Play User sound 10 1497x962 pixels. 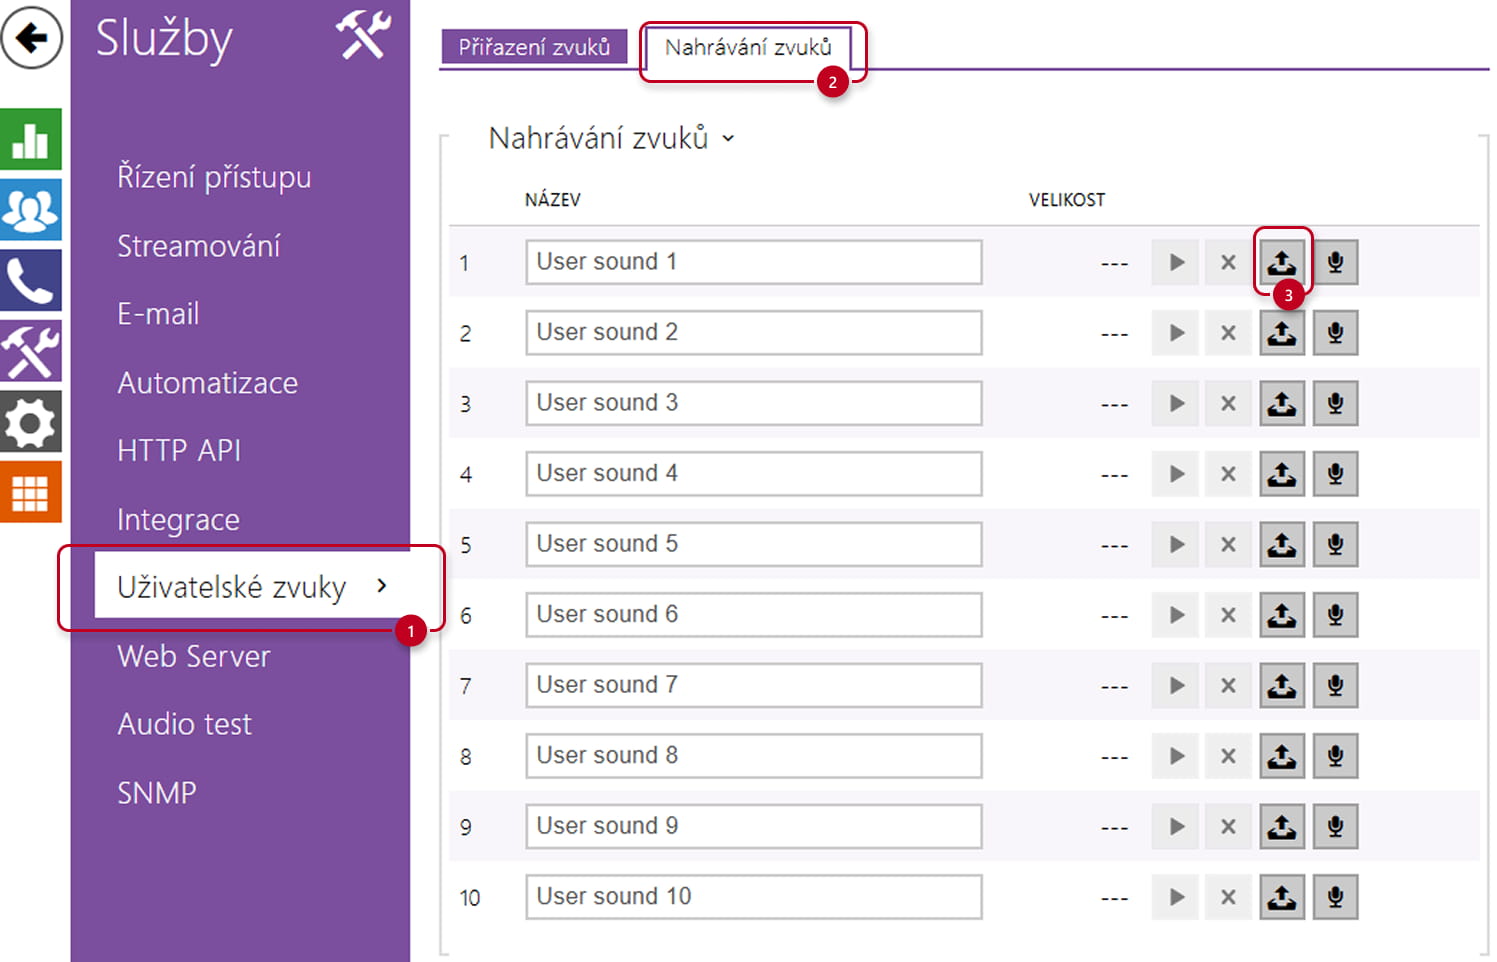[1176, 897]
